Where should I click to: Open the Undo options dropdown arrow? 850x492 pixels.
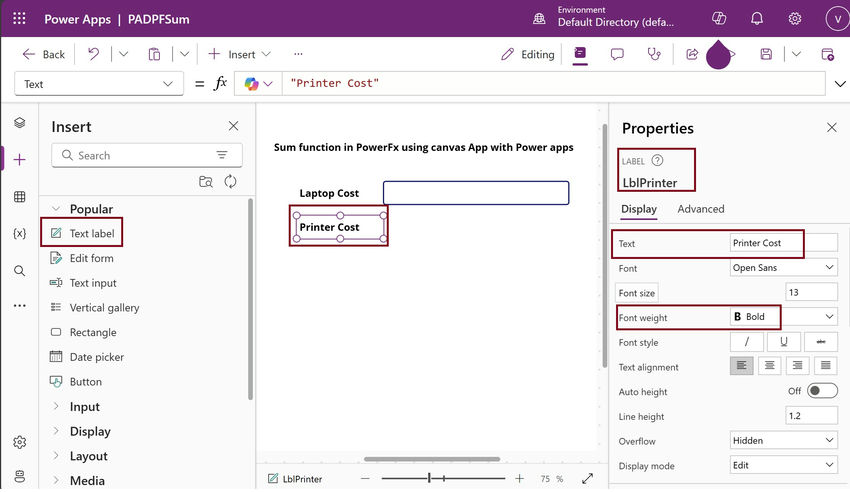click(x=123, y=54)
